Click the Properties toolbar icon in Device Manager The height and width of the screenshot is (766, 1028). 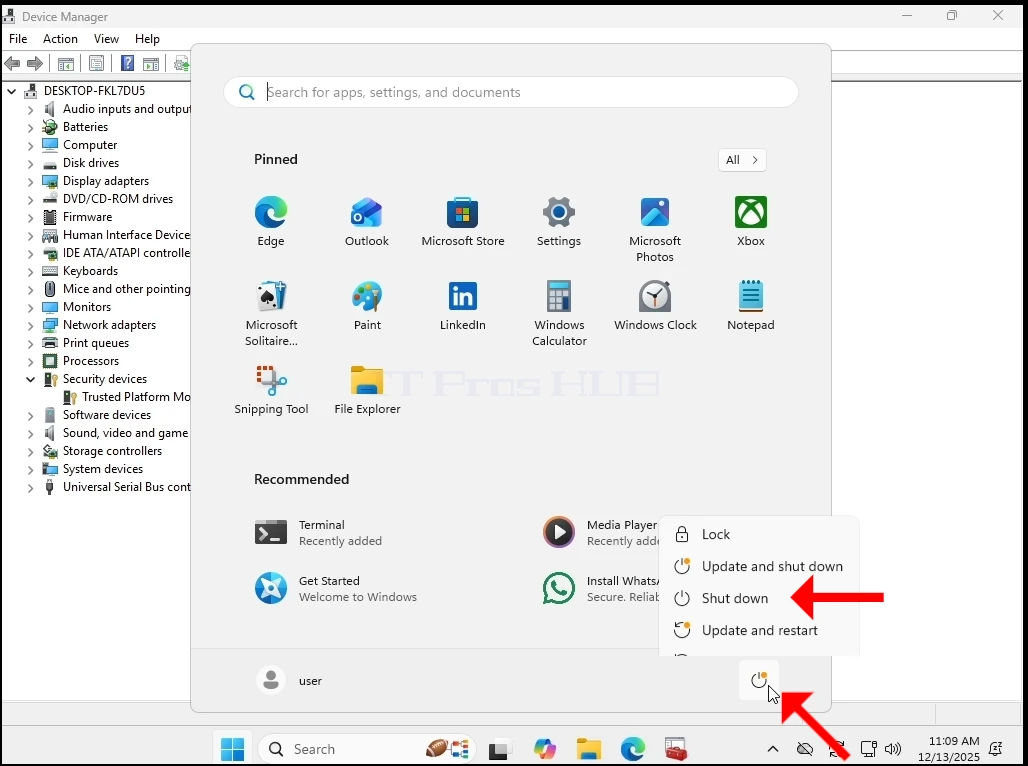tap(96, 64)
